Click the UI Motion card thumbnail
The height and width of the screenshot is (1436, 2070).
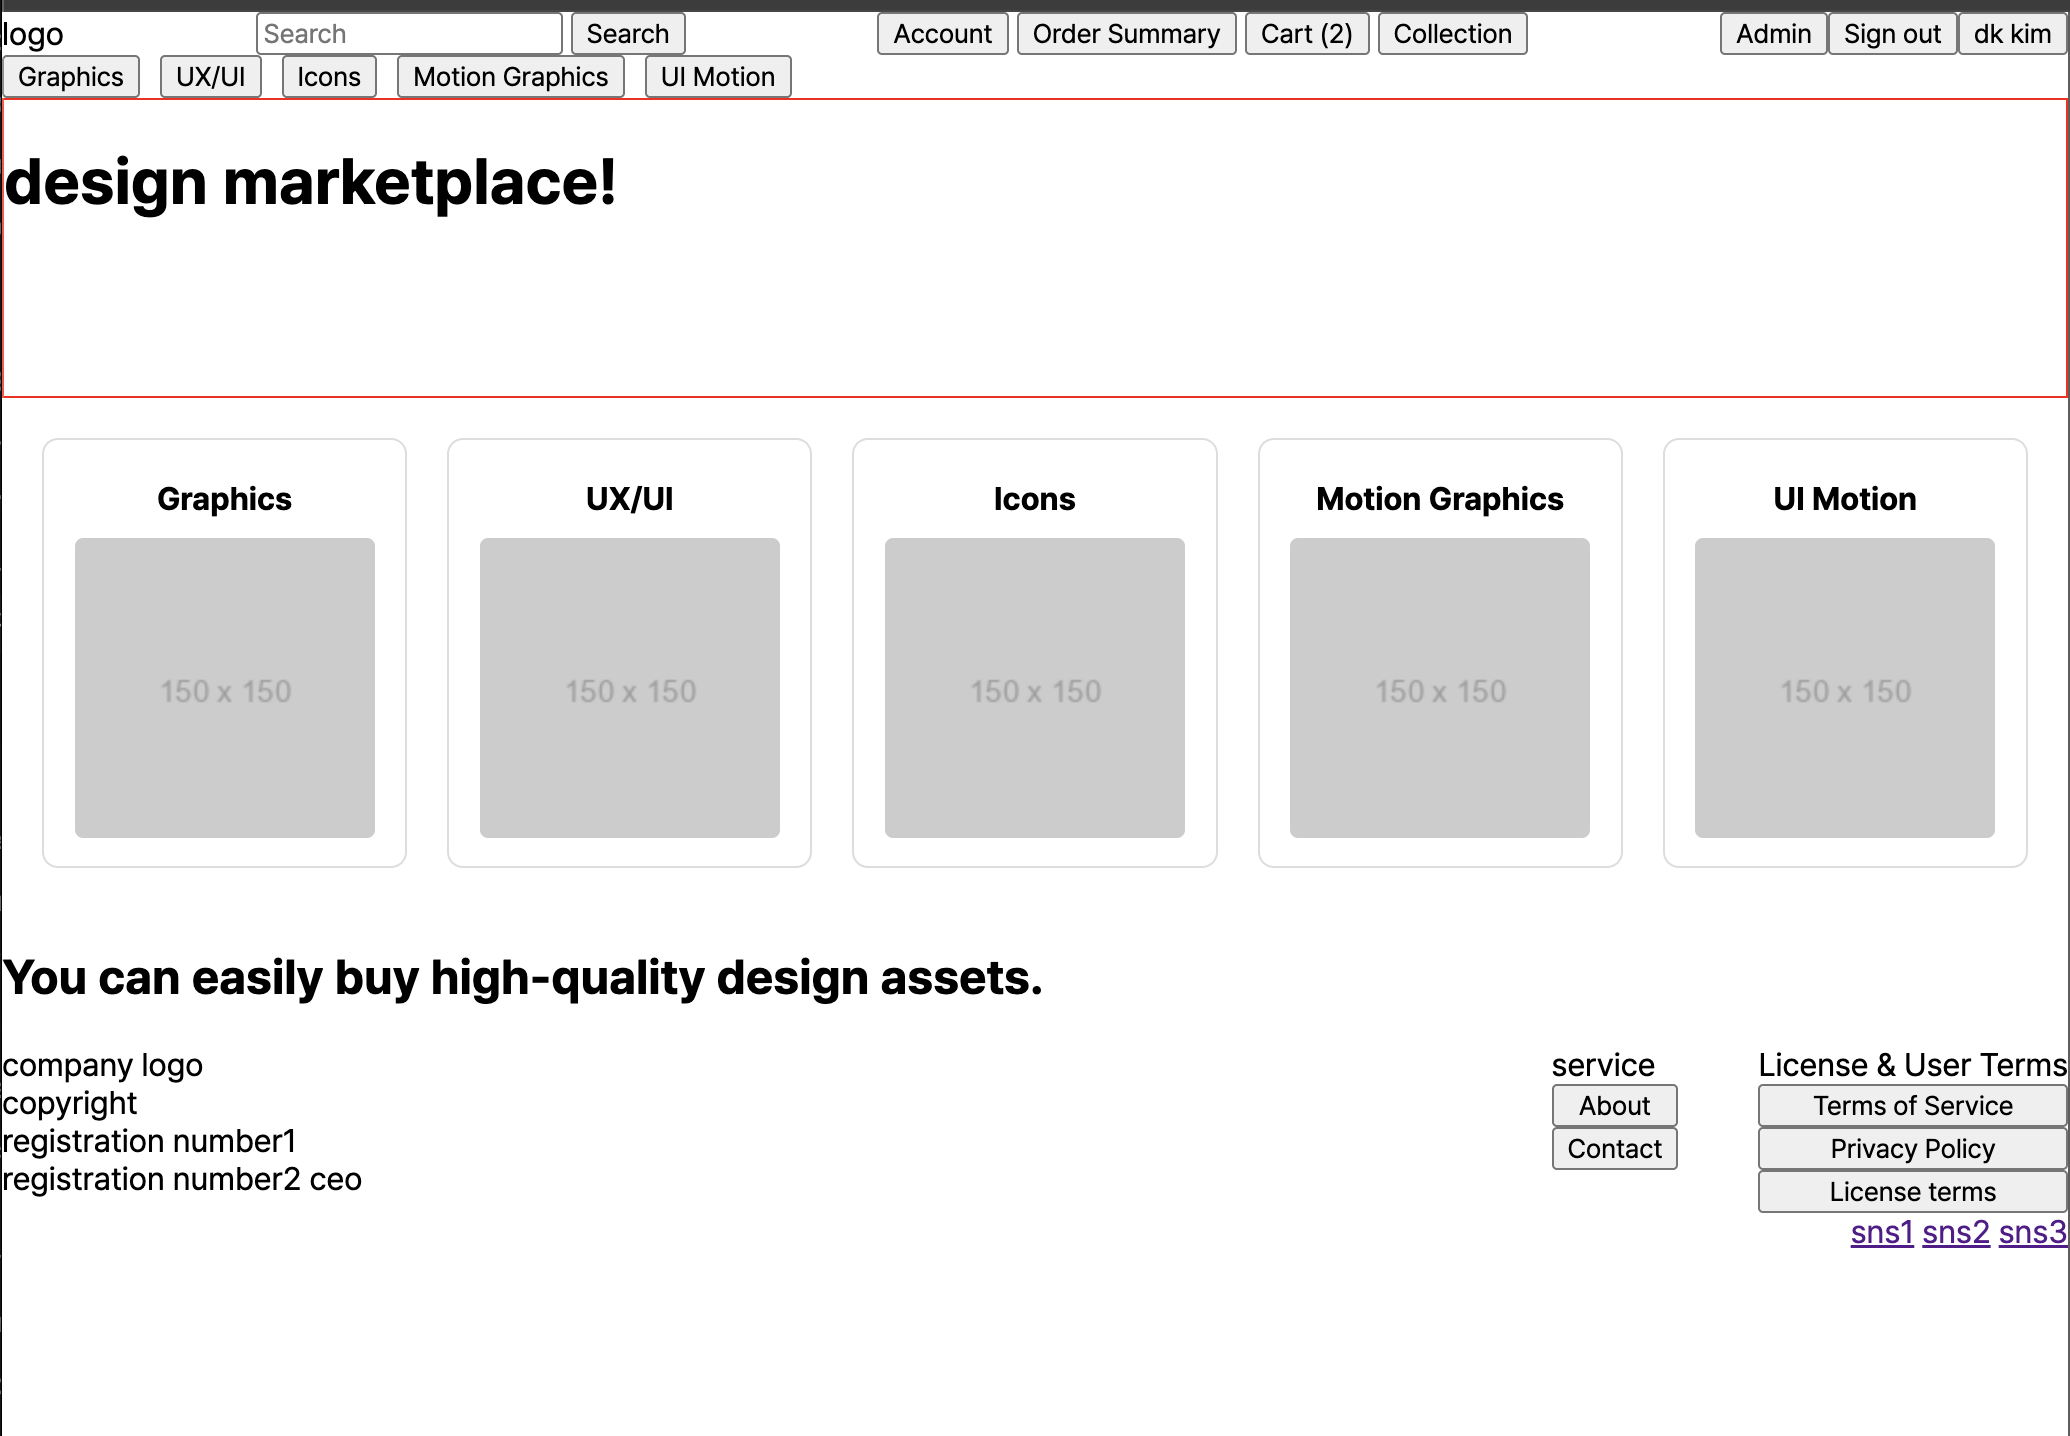tap(1844, 688)
